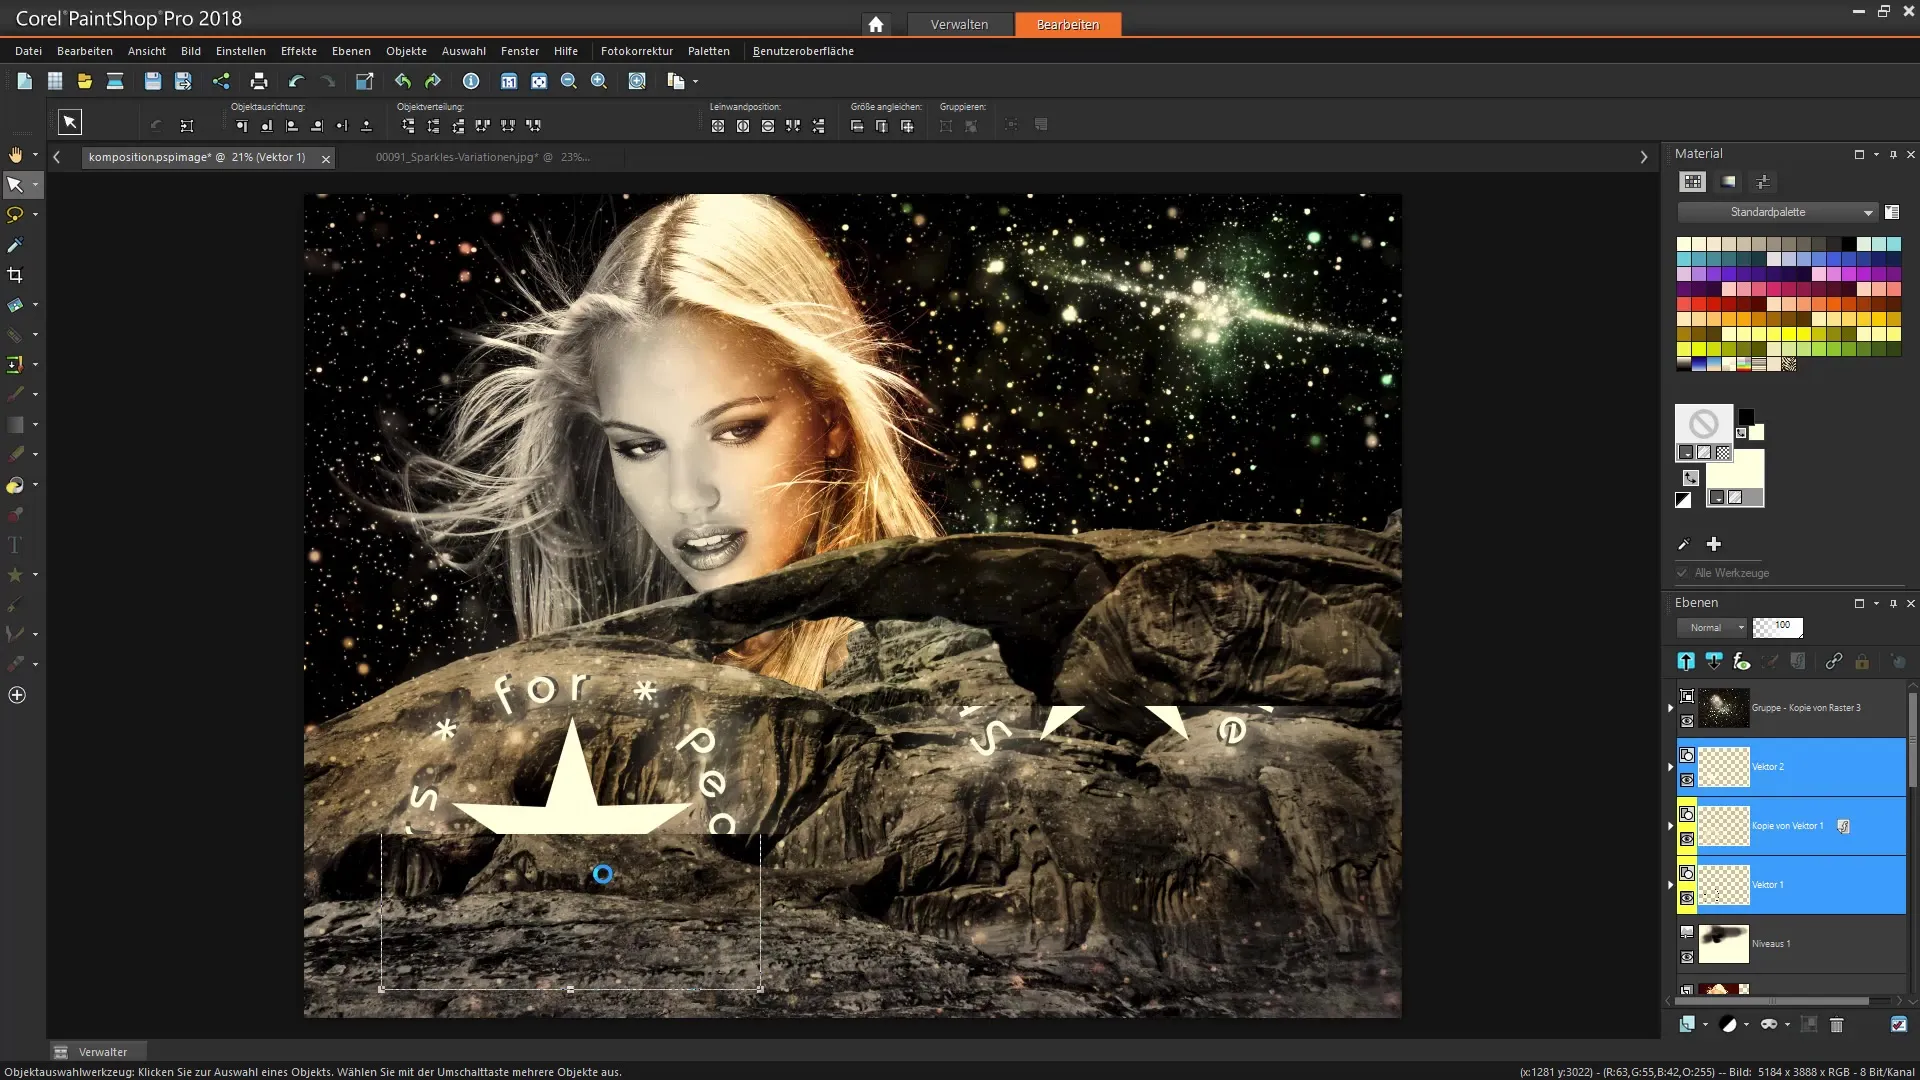Open the Objekte menu

(406, 51)
